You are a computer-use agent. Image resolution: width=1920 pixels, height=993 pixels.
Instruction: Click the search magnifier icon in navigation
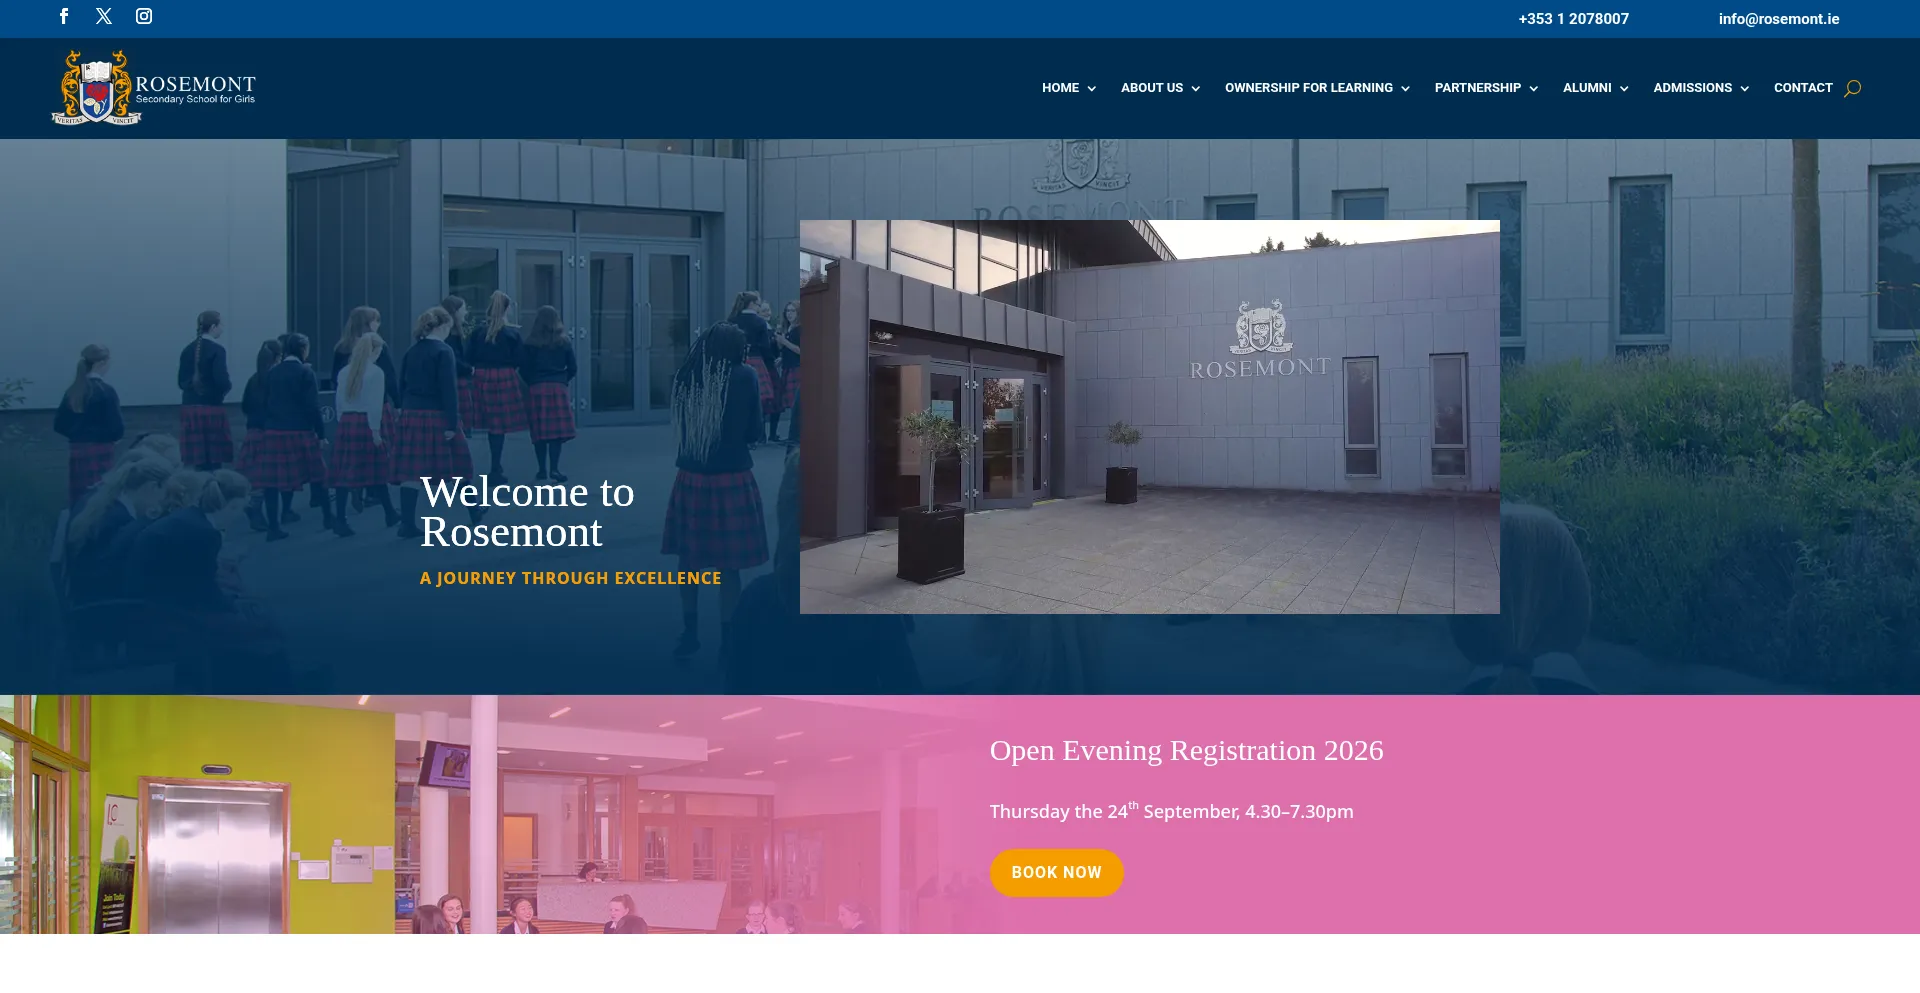pyautogui.click(x=1852, y=88)
